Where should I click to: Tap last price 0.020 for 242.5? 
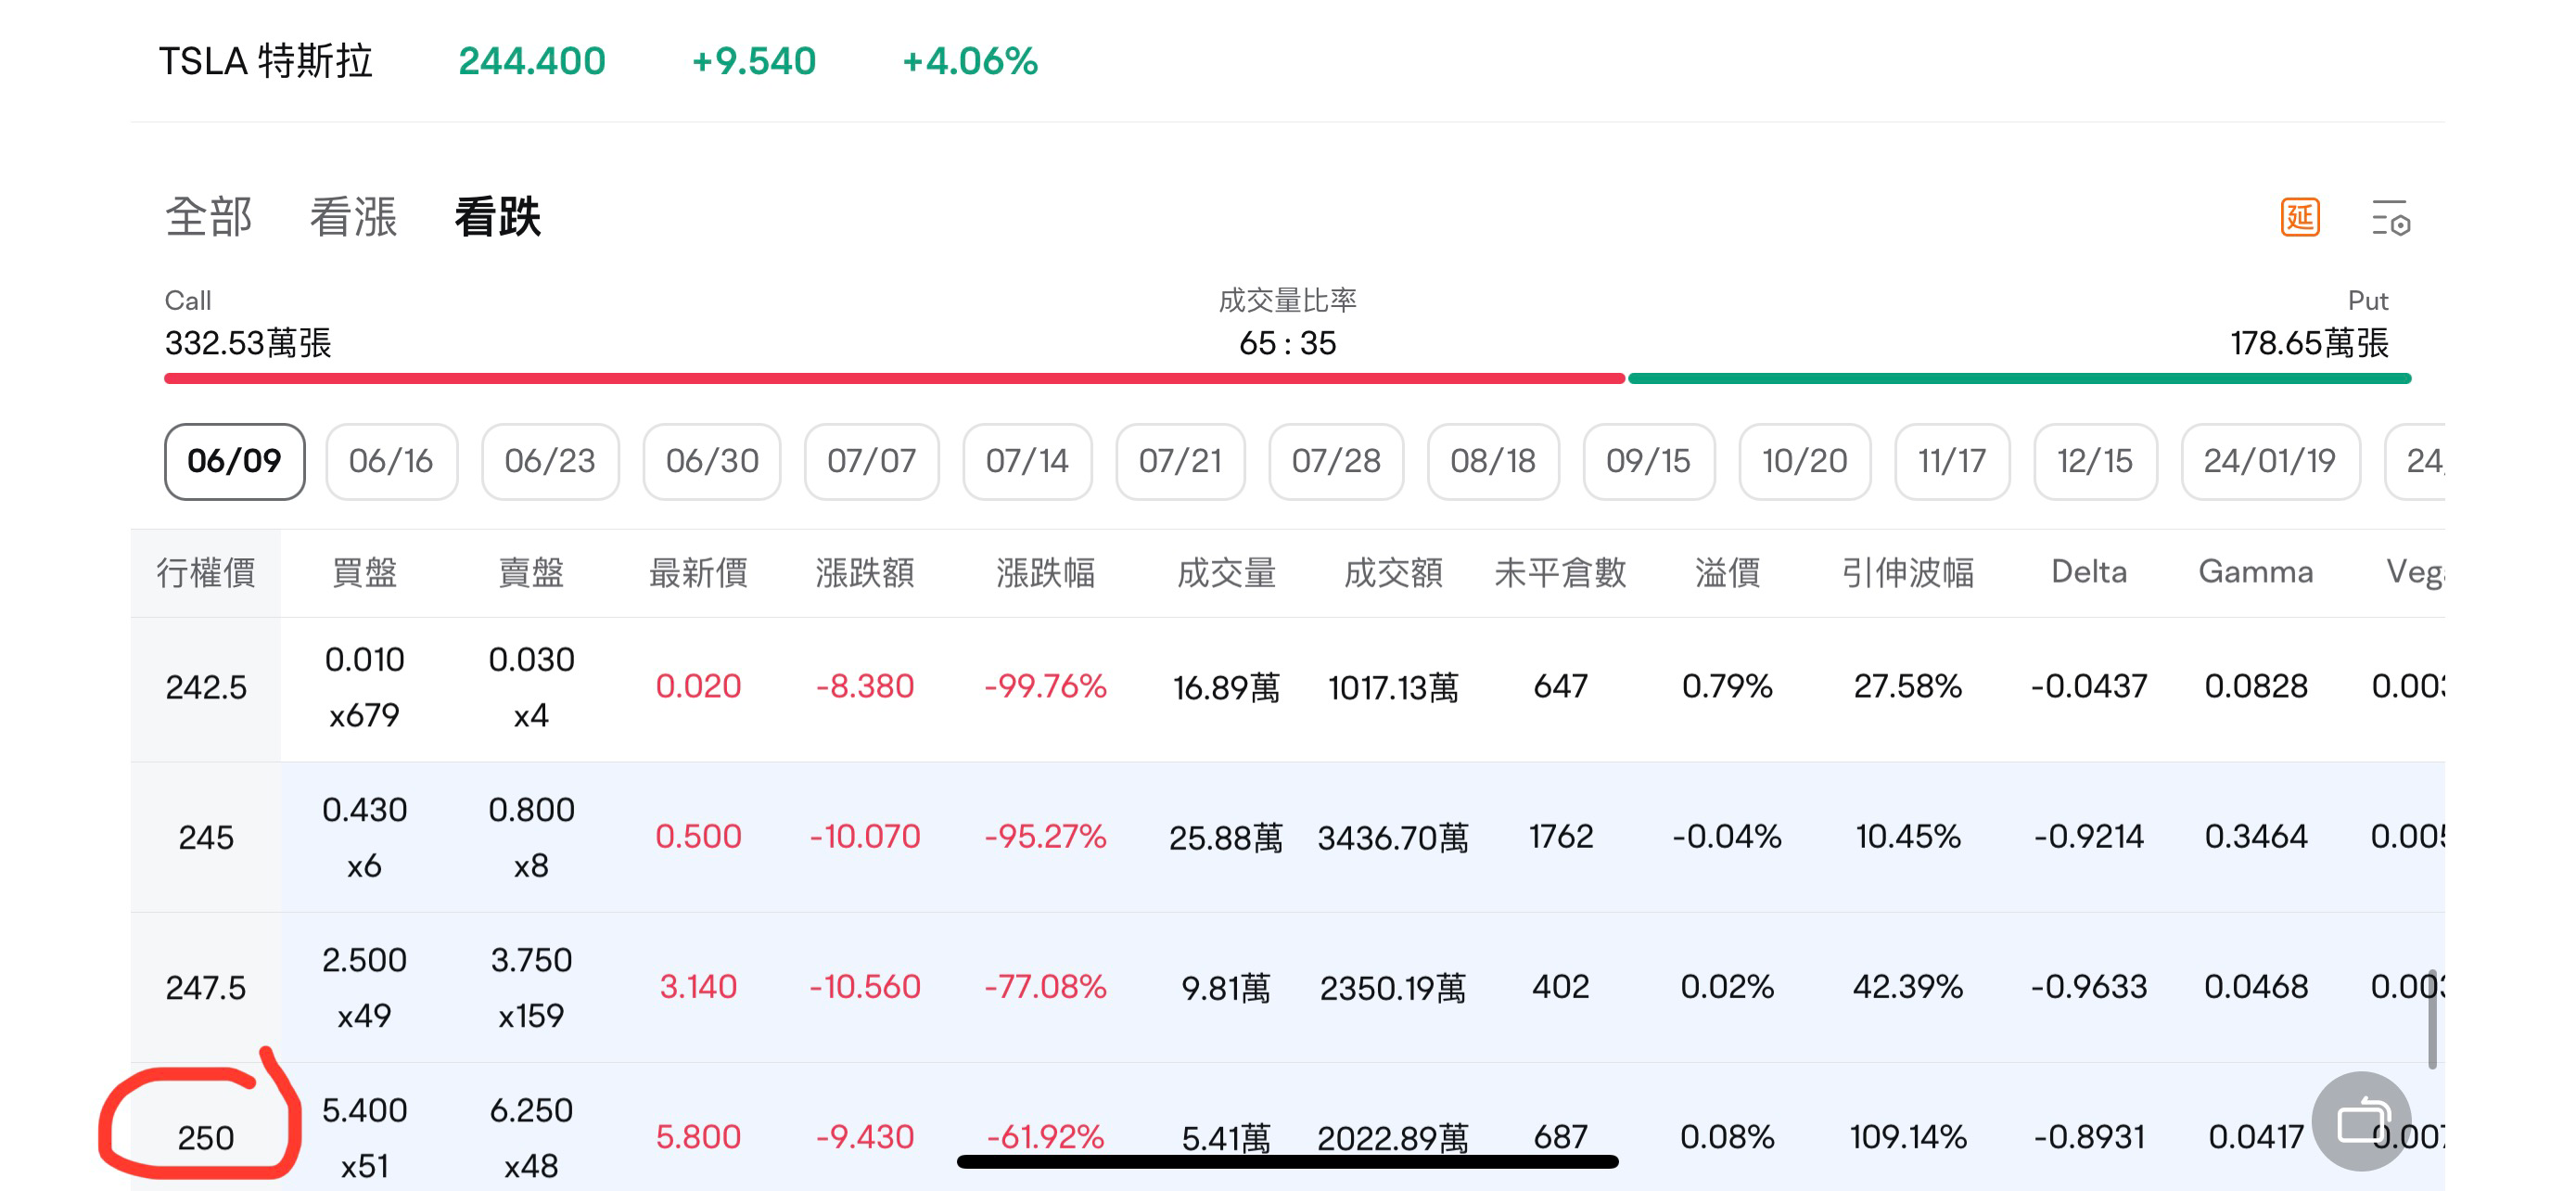coord(698,686)
